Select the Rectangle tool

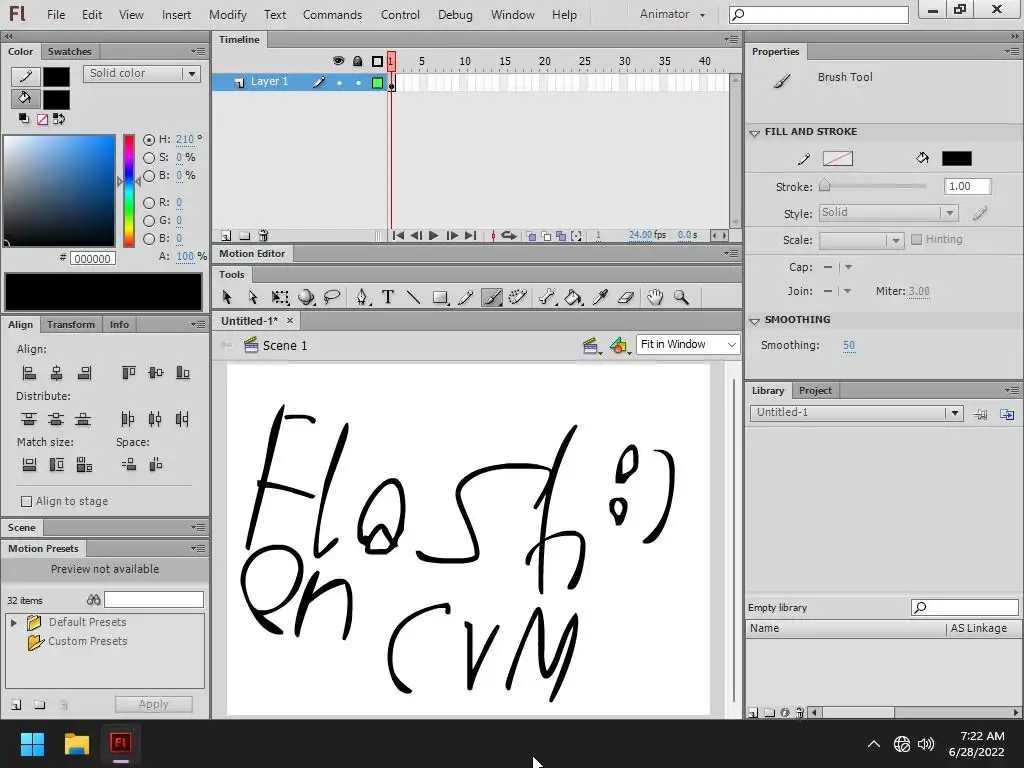(440, 297)
